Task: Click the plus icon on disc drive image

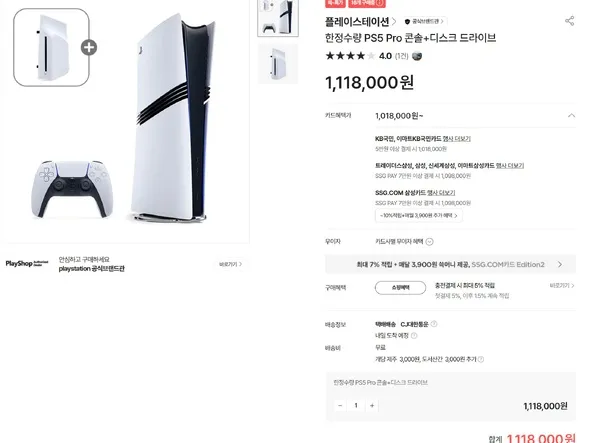Action: coord(89,47)
